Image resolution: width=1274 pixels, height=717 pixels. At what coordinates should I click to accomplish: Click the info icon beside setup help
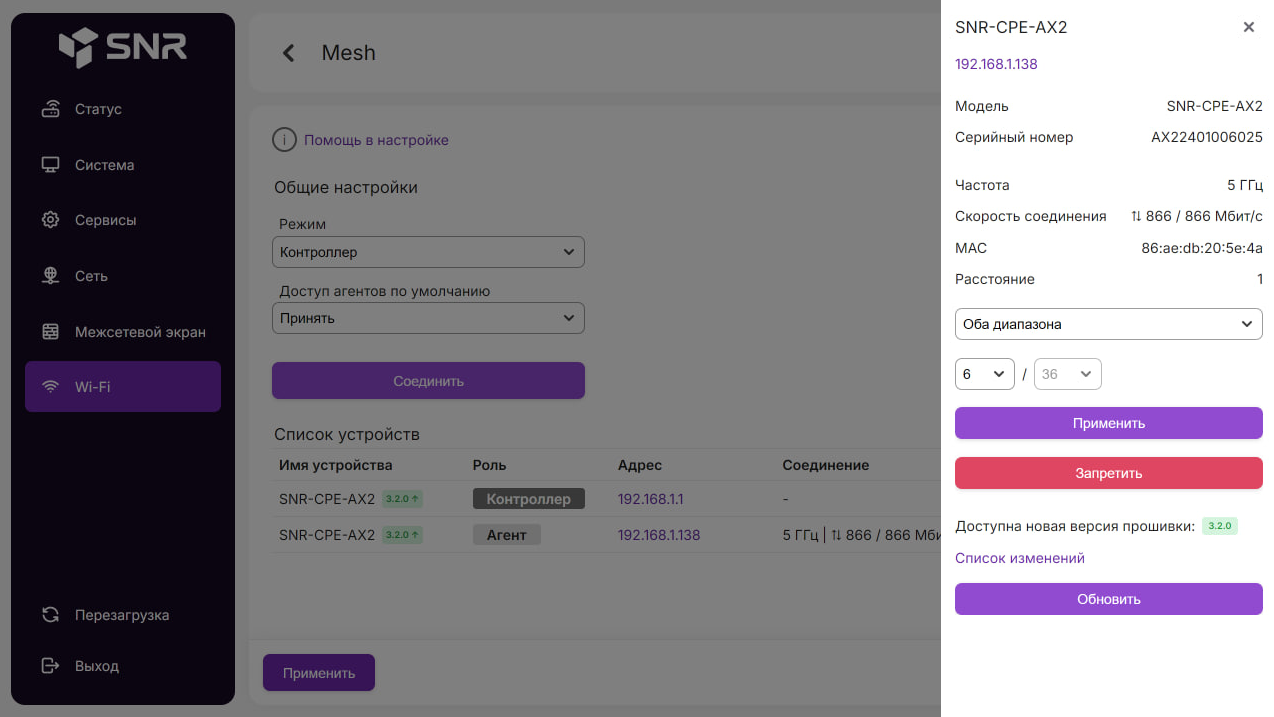pyautogui.click(x=284, y=140)
